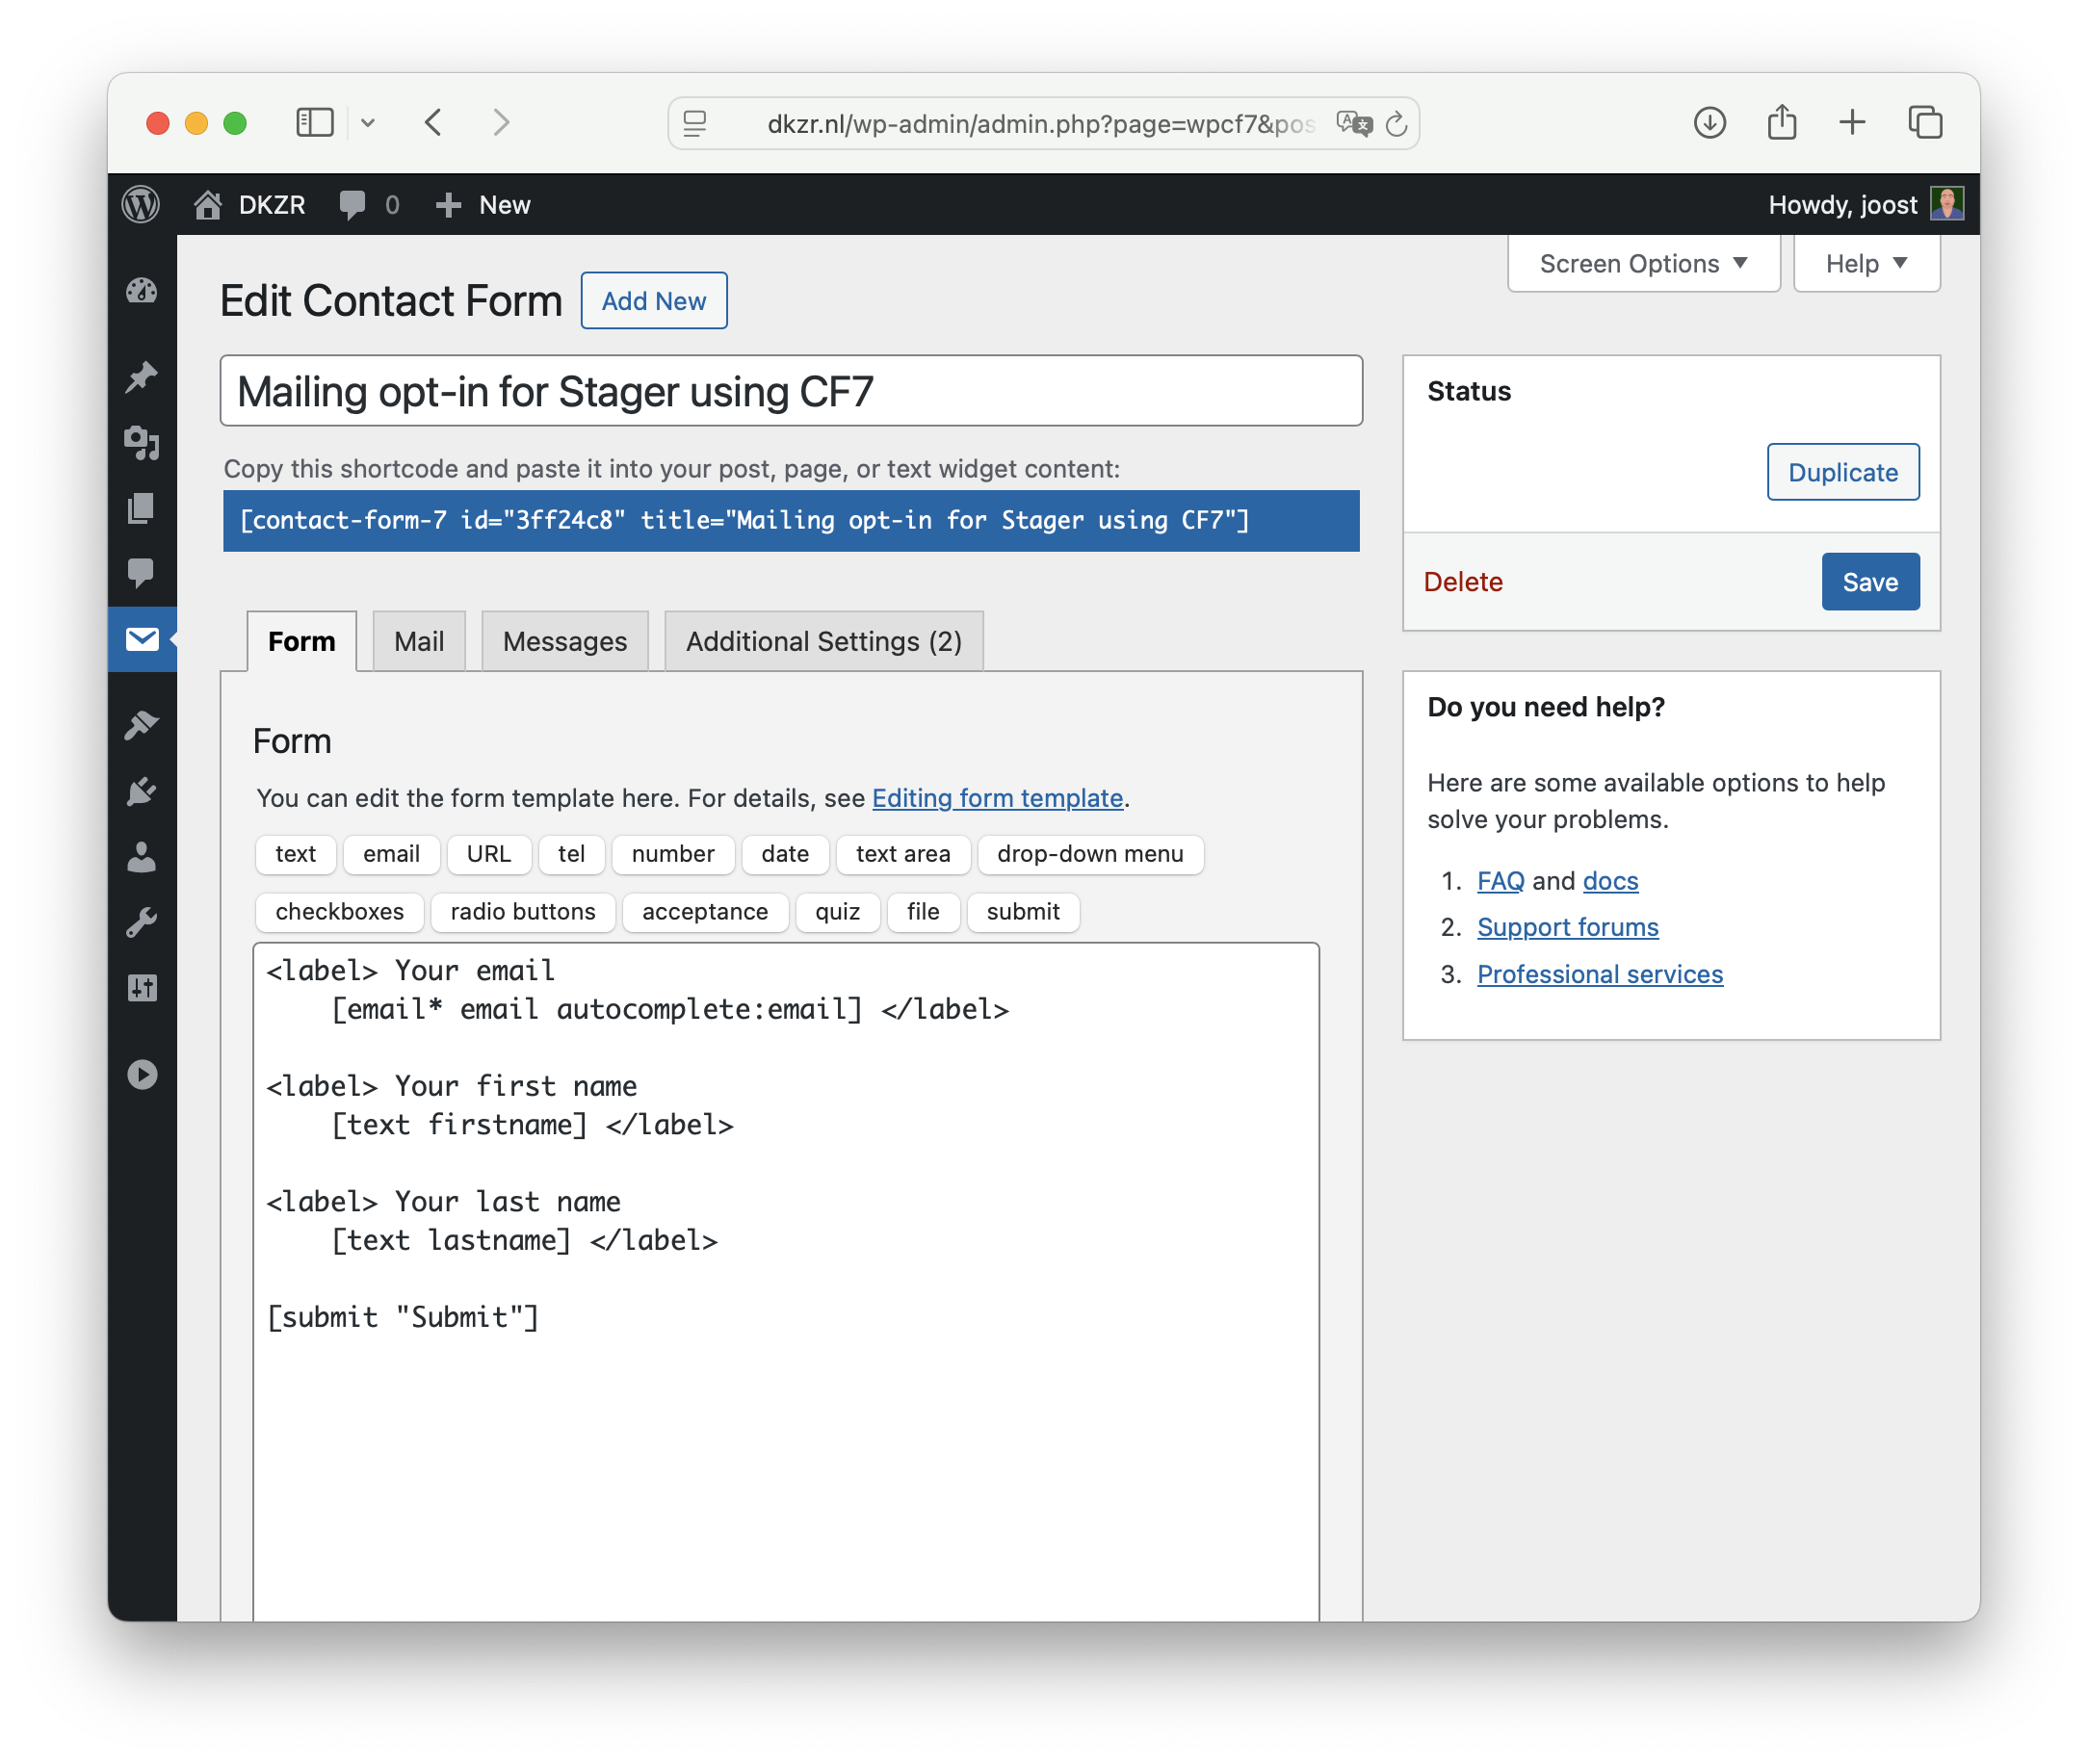Screen dimensions: 2088x1764
Task: Open the Support forums link
Action: [x=1567, y=927]
